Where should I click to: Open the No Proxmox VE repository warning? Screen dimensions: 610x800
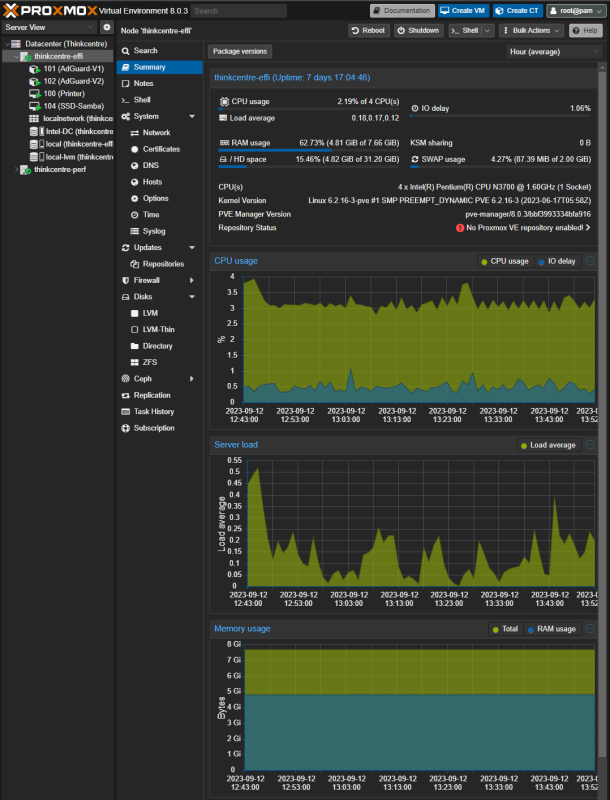click(x=523, y=228)
